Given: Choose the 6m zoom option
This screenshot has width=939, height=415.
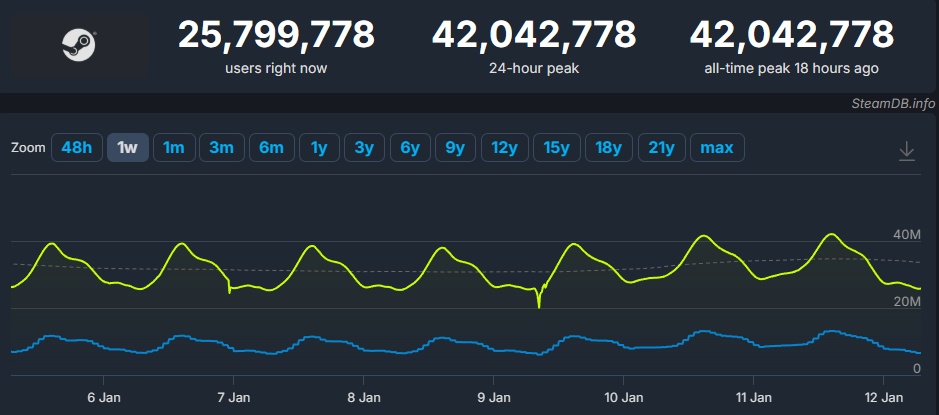Looking at the screenshot, I should 271,148.
